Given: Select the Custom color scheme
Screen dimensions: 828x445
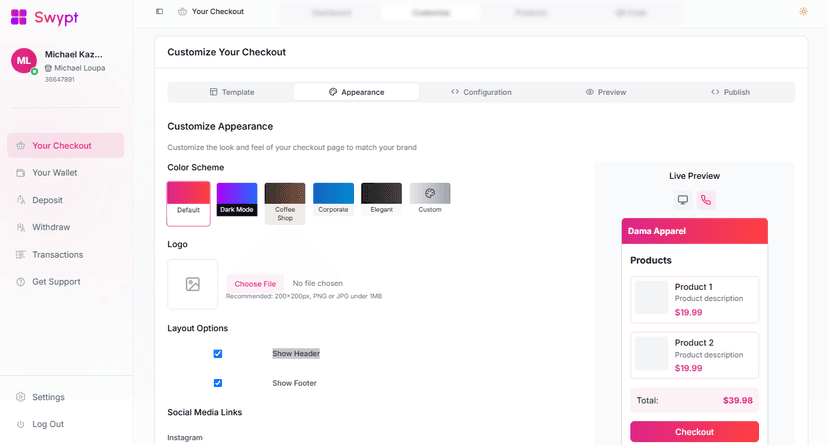Looking at the screenshot, I should [430, 198].
